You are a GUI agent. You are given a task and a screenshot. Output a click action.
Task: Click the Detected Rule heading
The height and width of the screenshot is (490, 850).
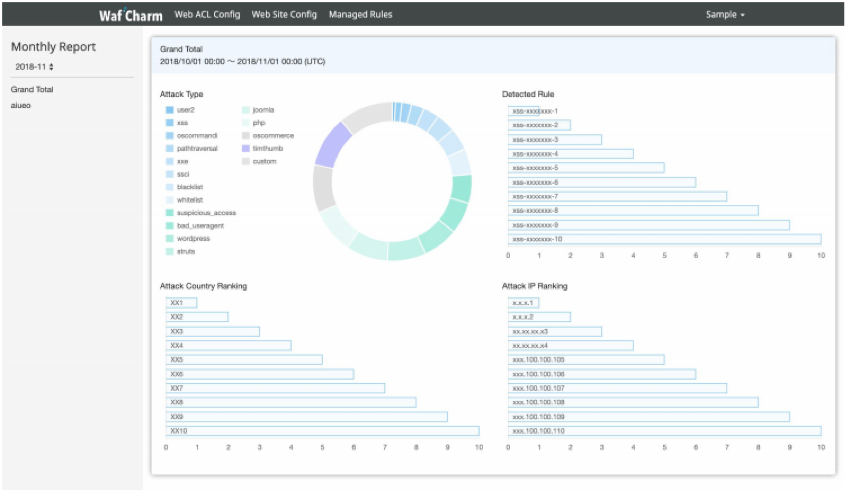coord(528,94)
